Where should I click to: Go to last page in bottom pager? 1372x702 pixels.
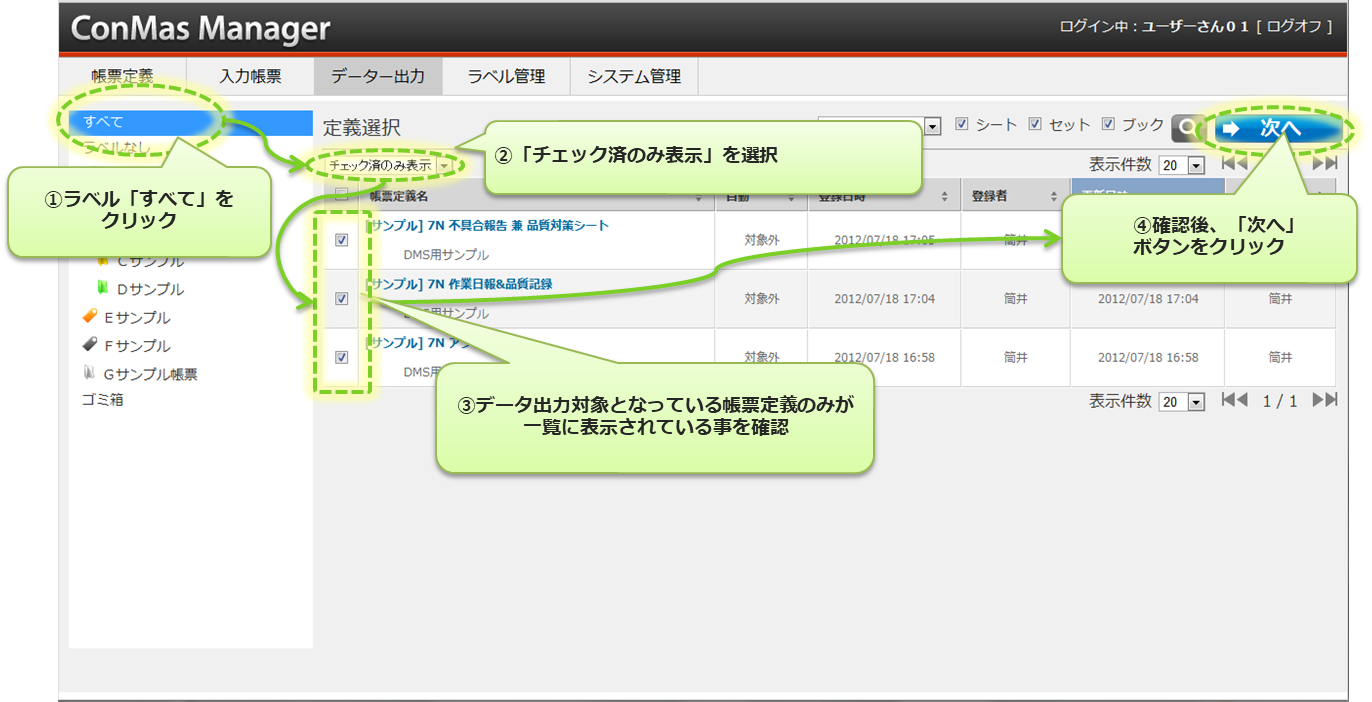click(1324, 400)
